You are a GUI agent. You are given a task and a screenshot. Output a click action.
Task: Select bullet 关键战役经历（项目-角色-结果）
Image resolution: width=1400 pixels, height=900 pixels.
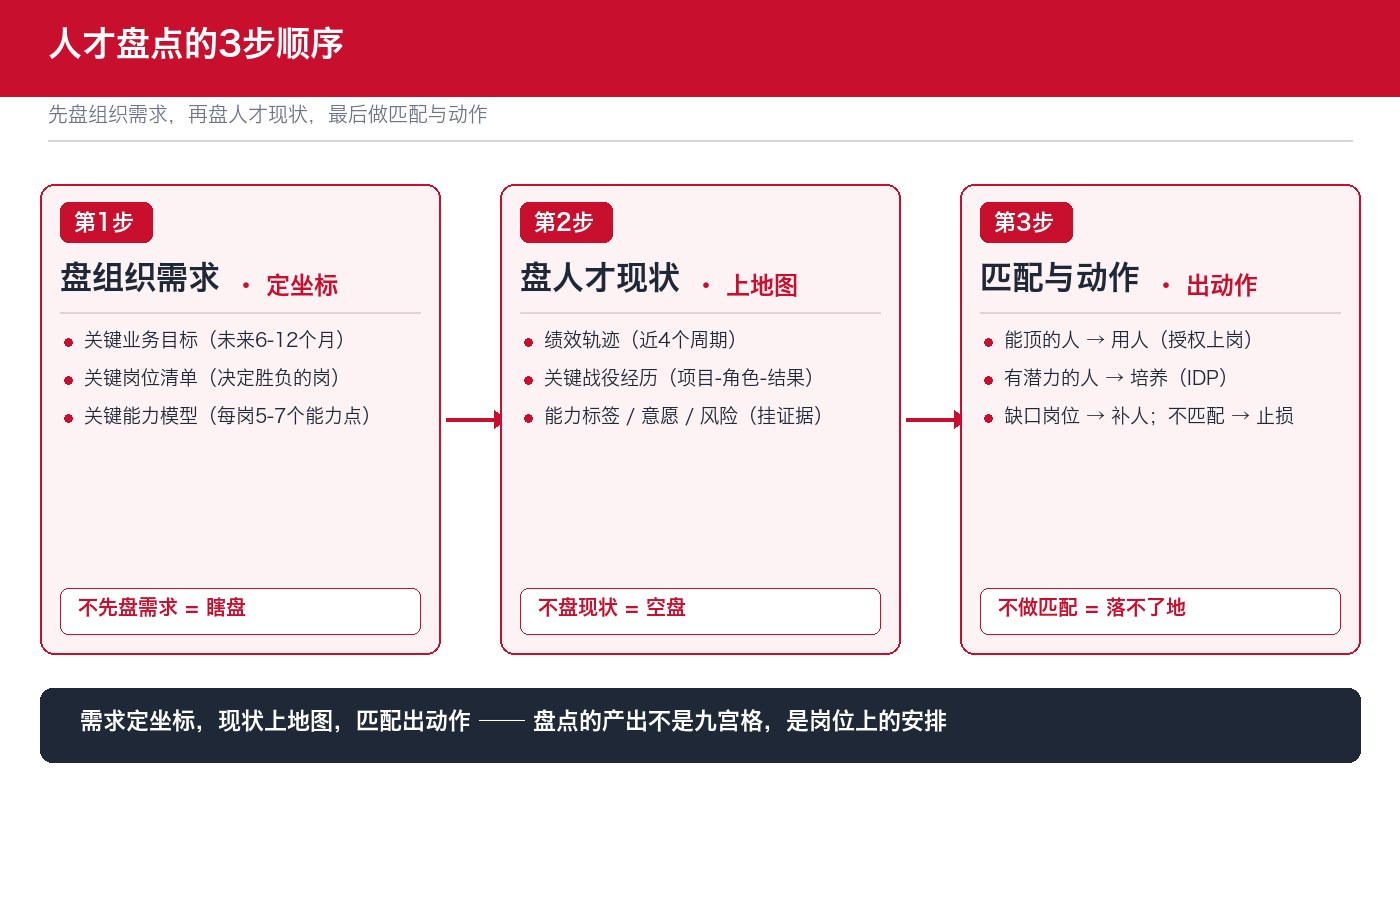coord(668,378)
